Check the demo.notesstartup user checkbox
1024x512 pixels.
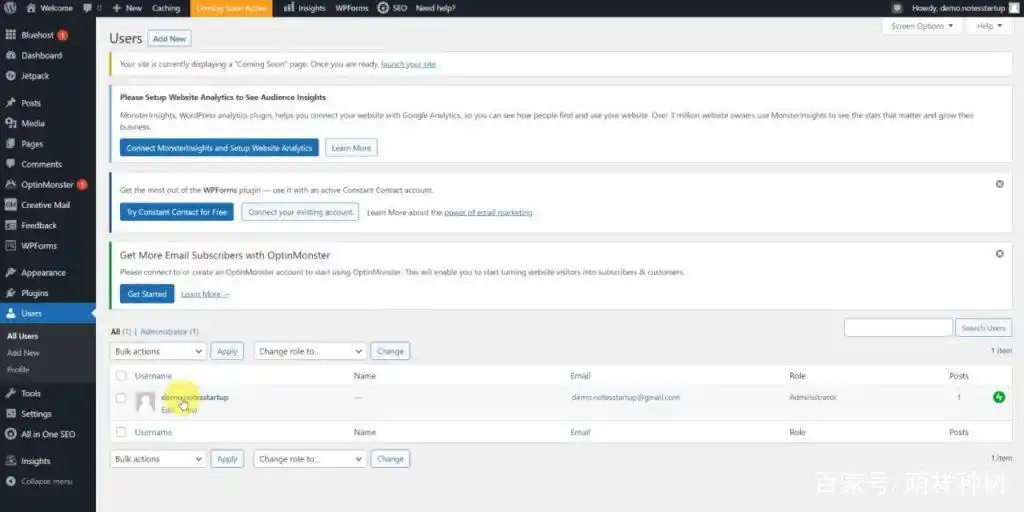(x=121, y=398)
